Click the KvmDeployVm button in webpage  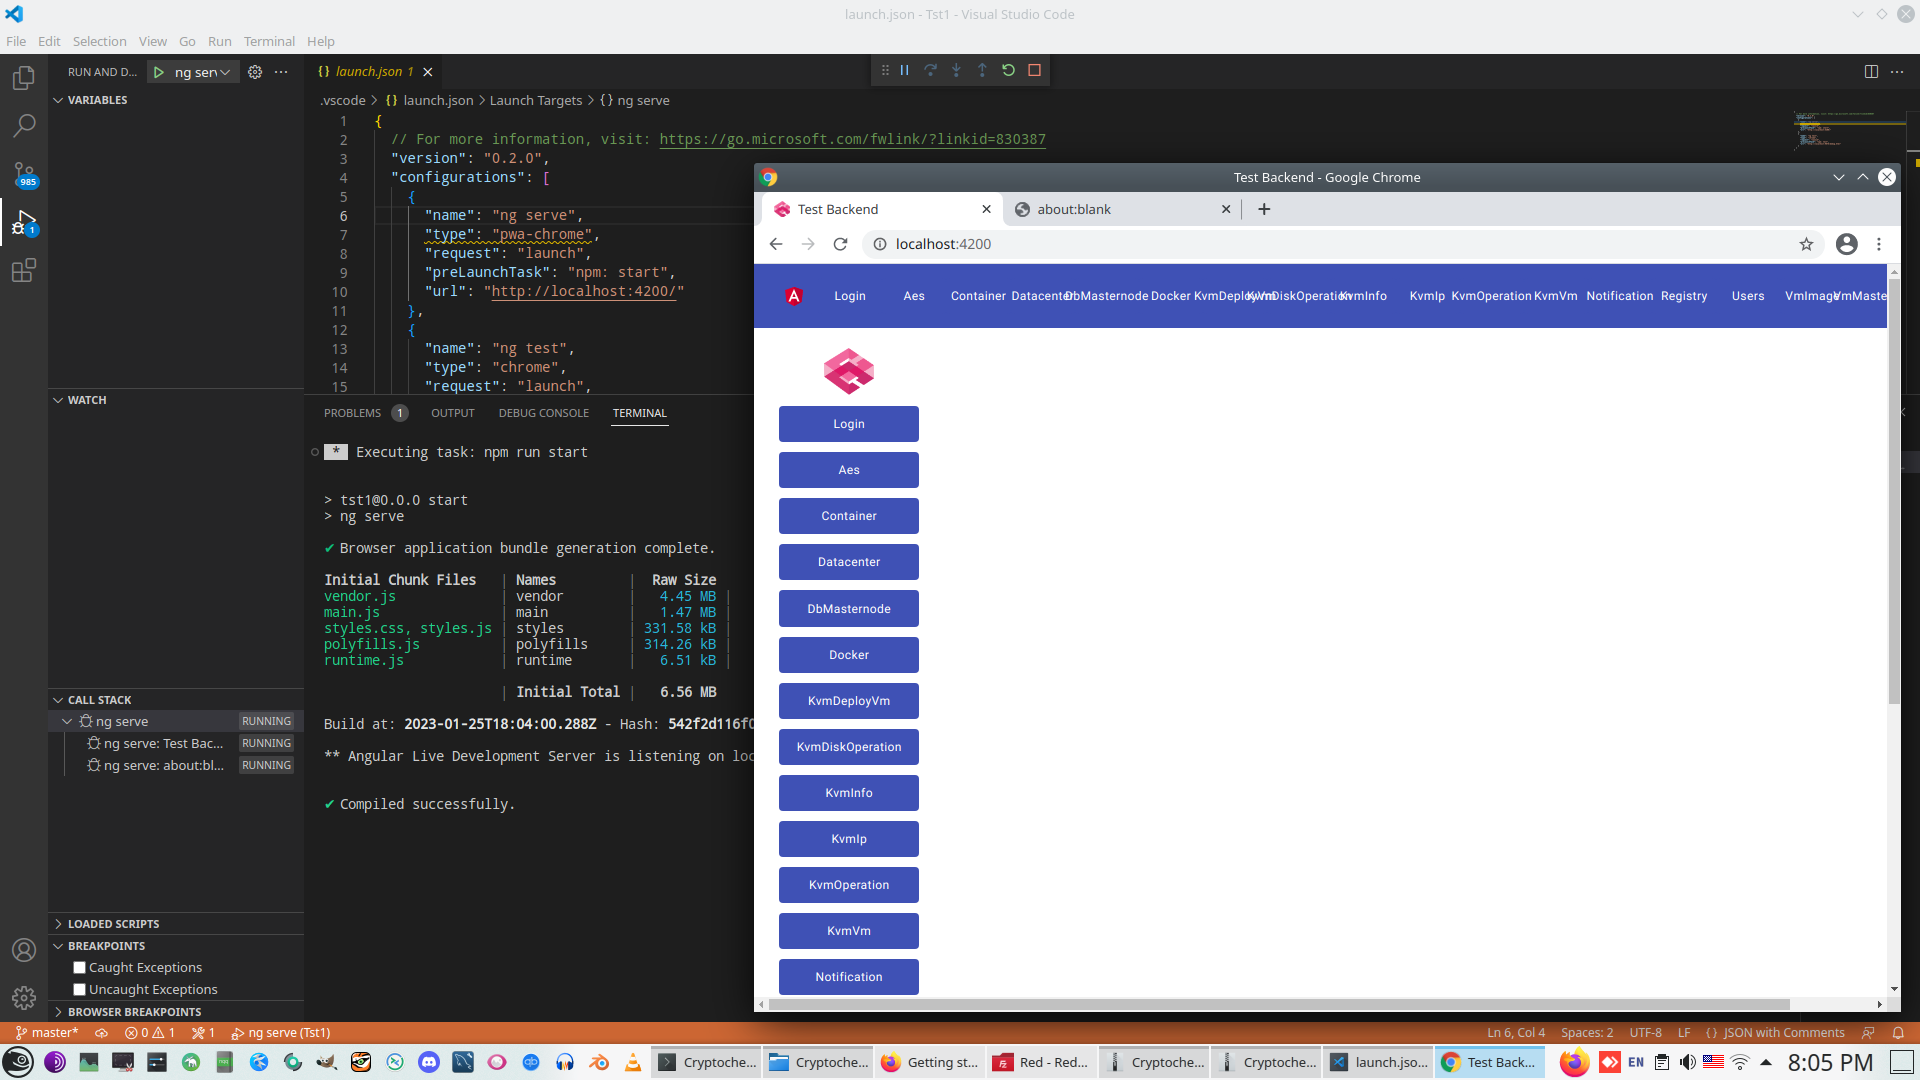tap(848, 701)
